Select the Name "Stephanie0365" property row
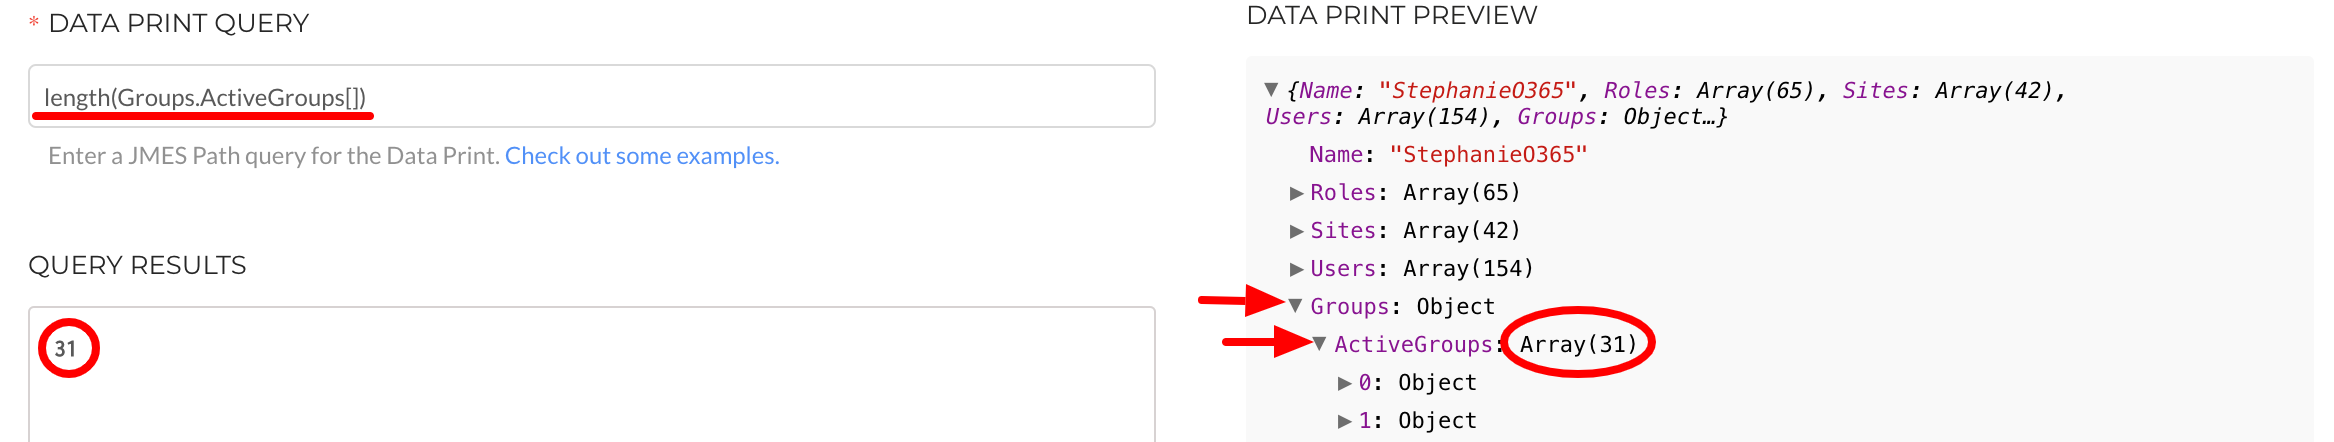Viewport: 2334px width, 442px height. click(1448, 155)
